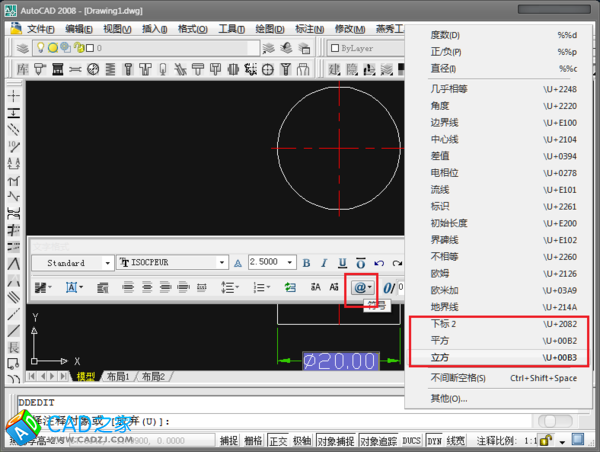600x452 pixels.
Task: Click the undo arrow in text editor
Action: click(381, 263)
